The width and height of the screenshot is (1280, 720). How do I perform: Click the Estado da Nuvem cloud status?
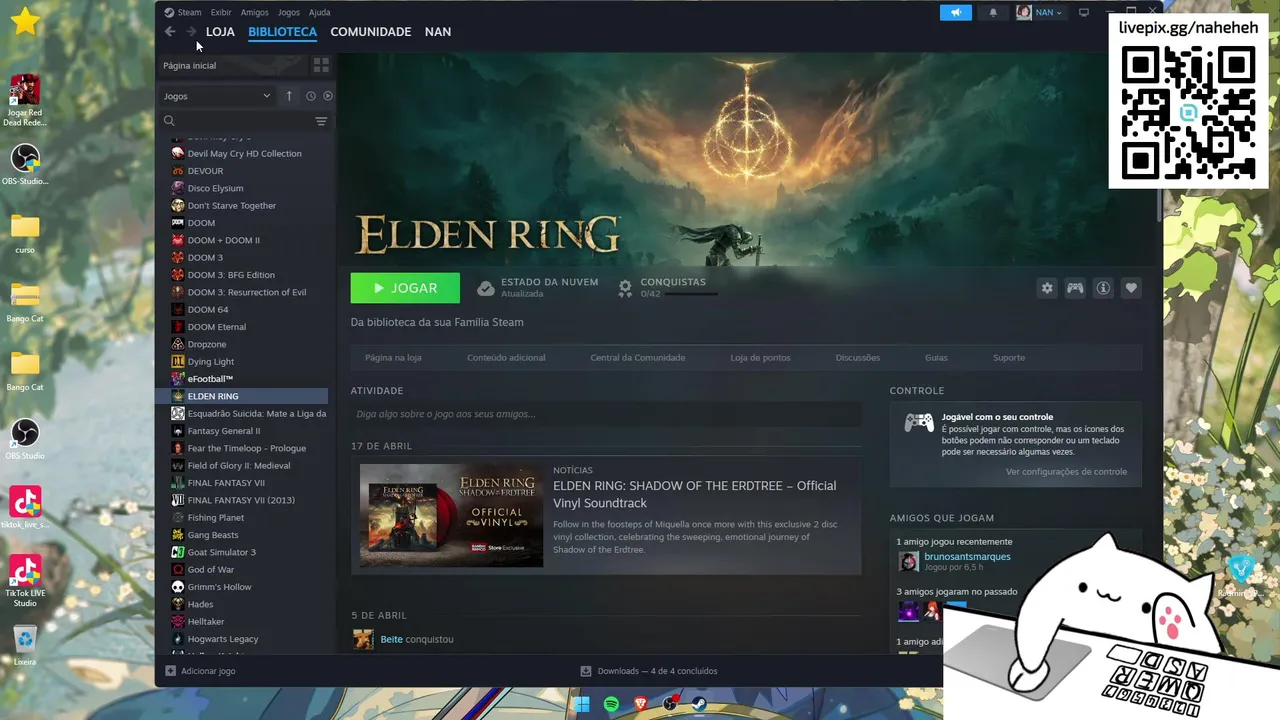(x=538, y=288)
